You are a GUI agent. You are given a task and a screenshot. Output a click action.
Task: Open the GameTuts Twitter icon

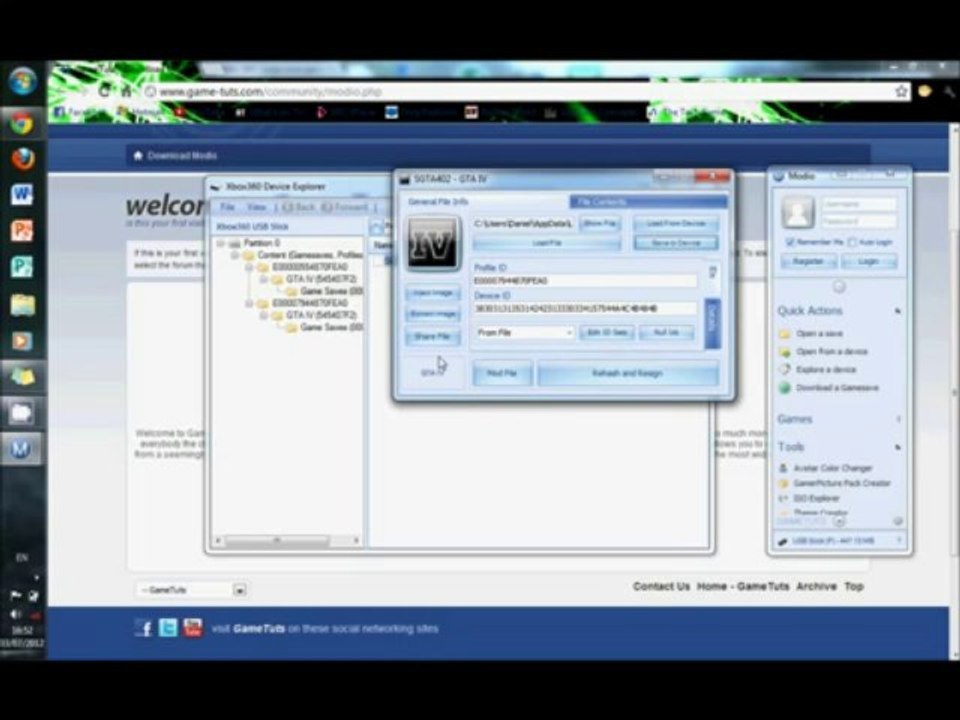168,628
